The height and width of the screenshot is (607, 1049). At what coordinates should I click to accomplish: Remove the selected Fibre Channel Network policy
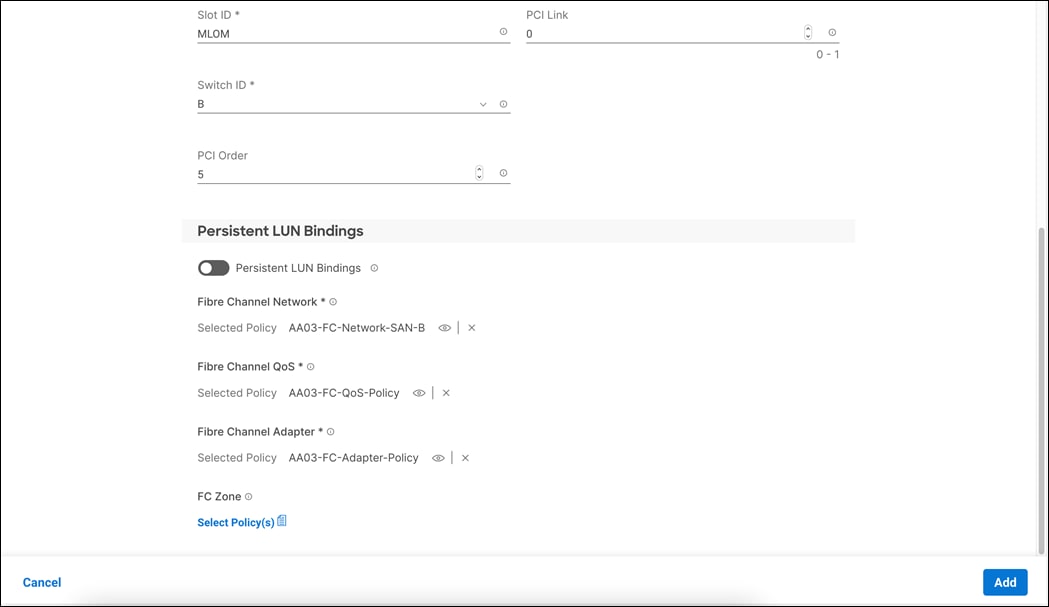click(x=471, y=327)
